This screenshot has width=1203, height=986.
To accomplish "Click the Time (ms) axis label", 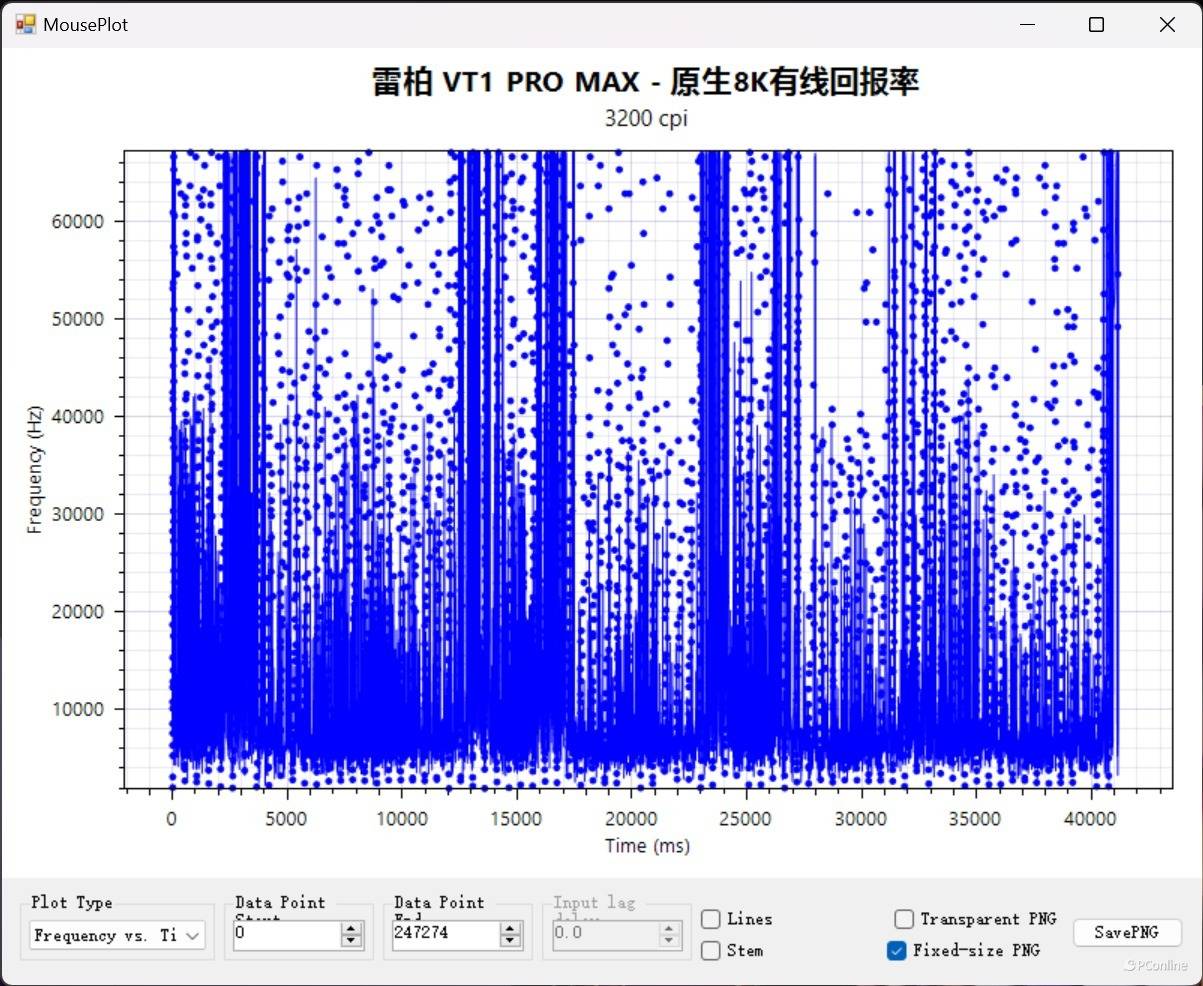I will 647,846.
